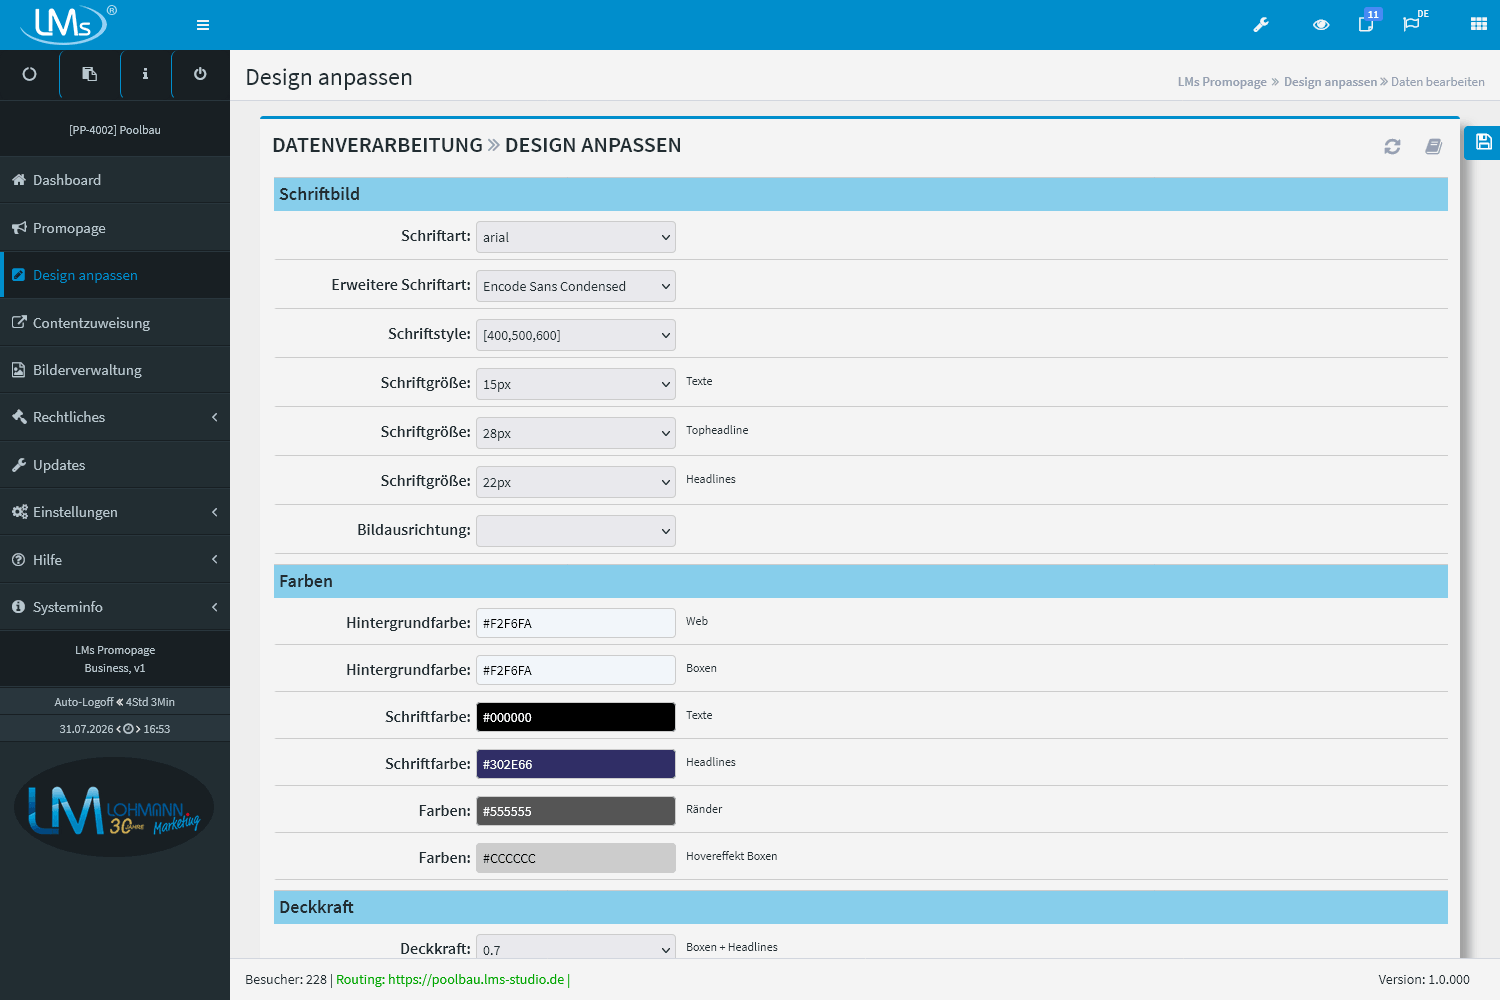Click the Deckkraft section header
Viewport: 1500px width, 1000px height.
click(861, 907)
